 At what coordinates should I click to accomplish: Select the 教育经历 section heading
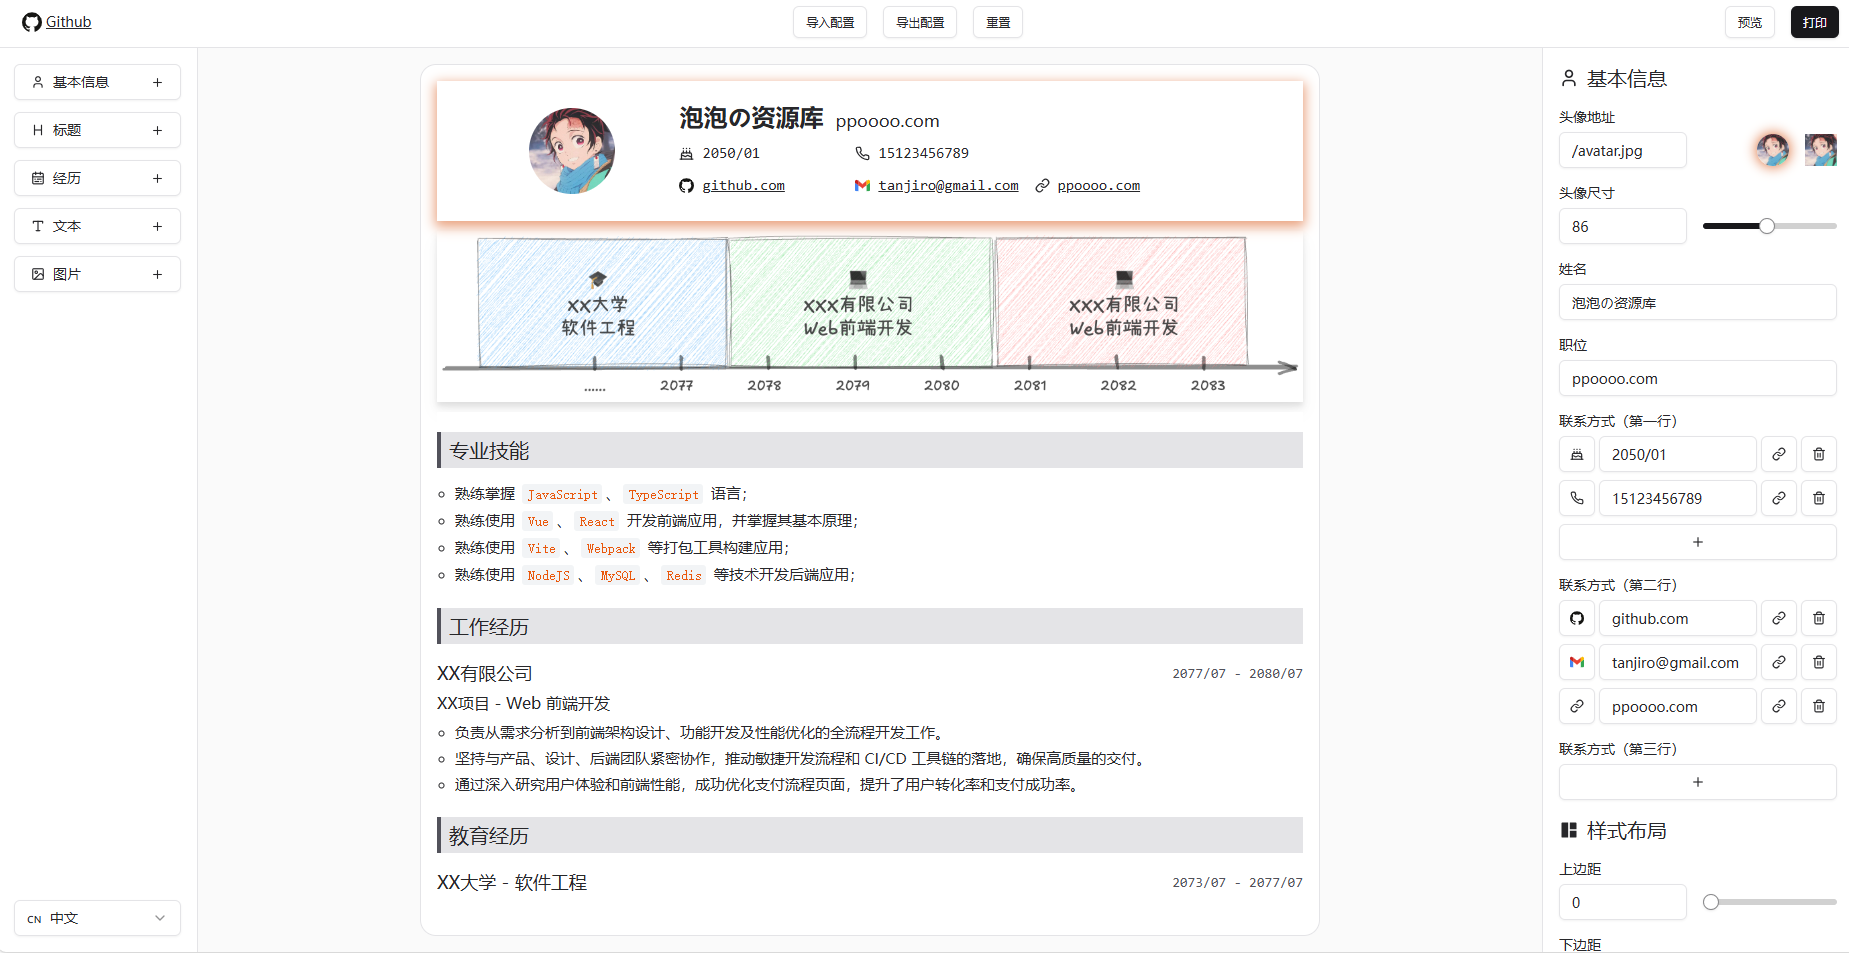pos(870,835)
